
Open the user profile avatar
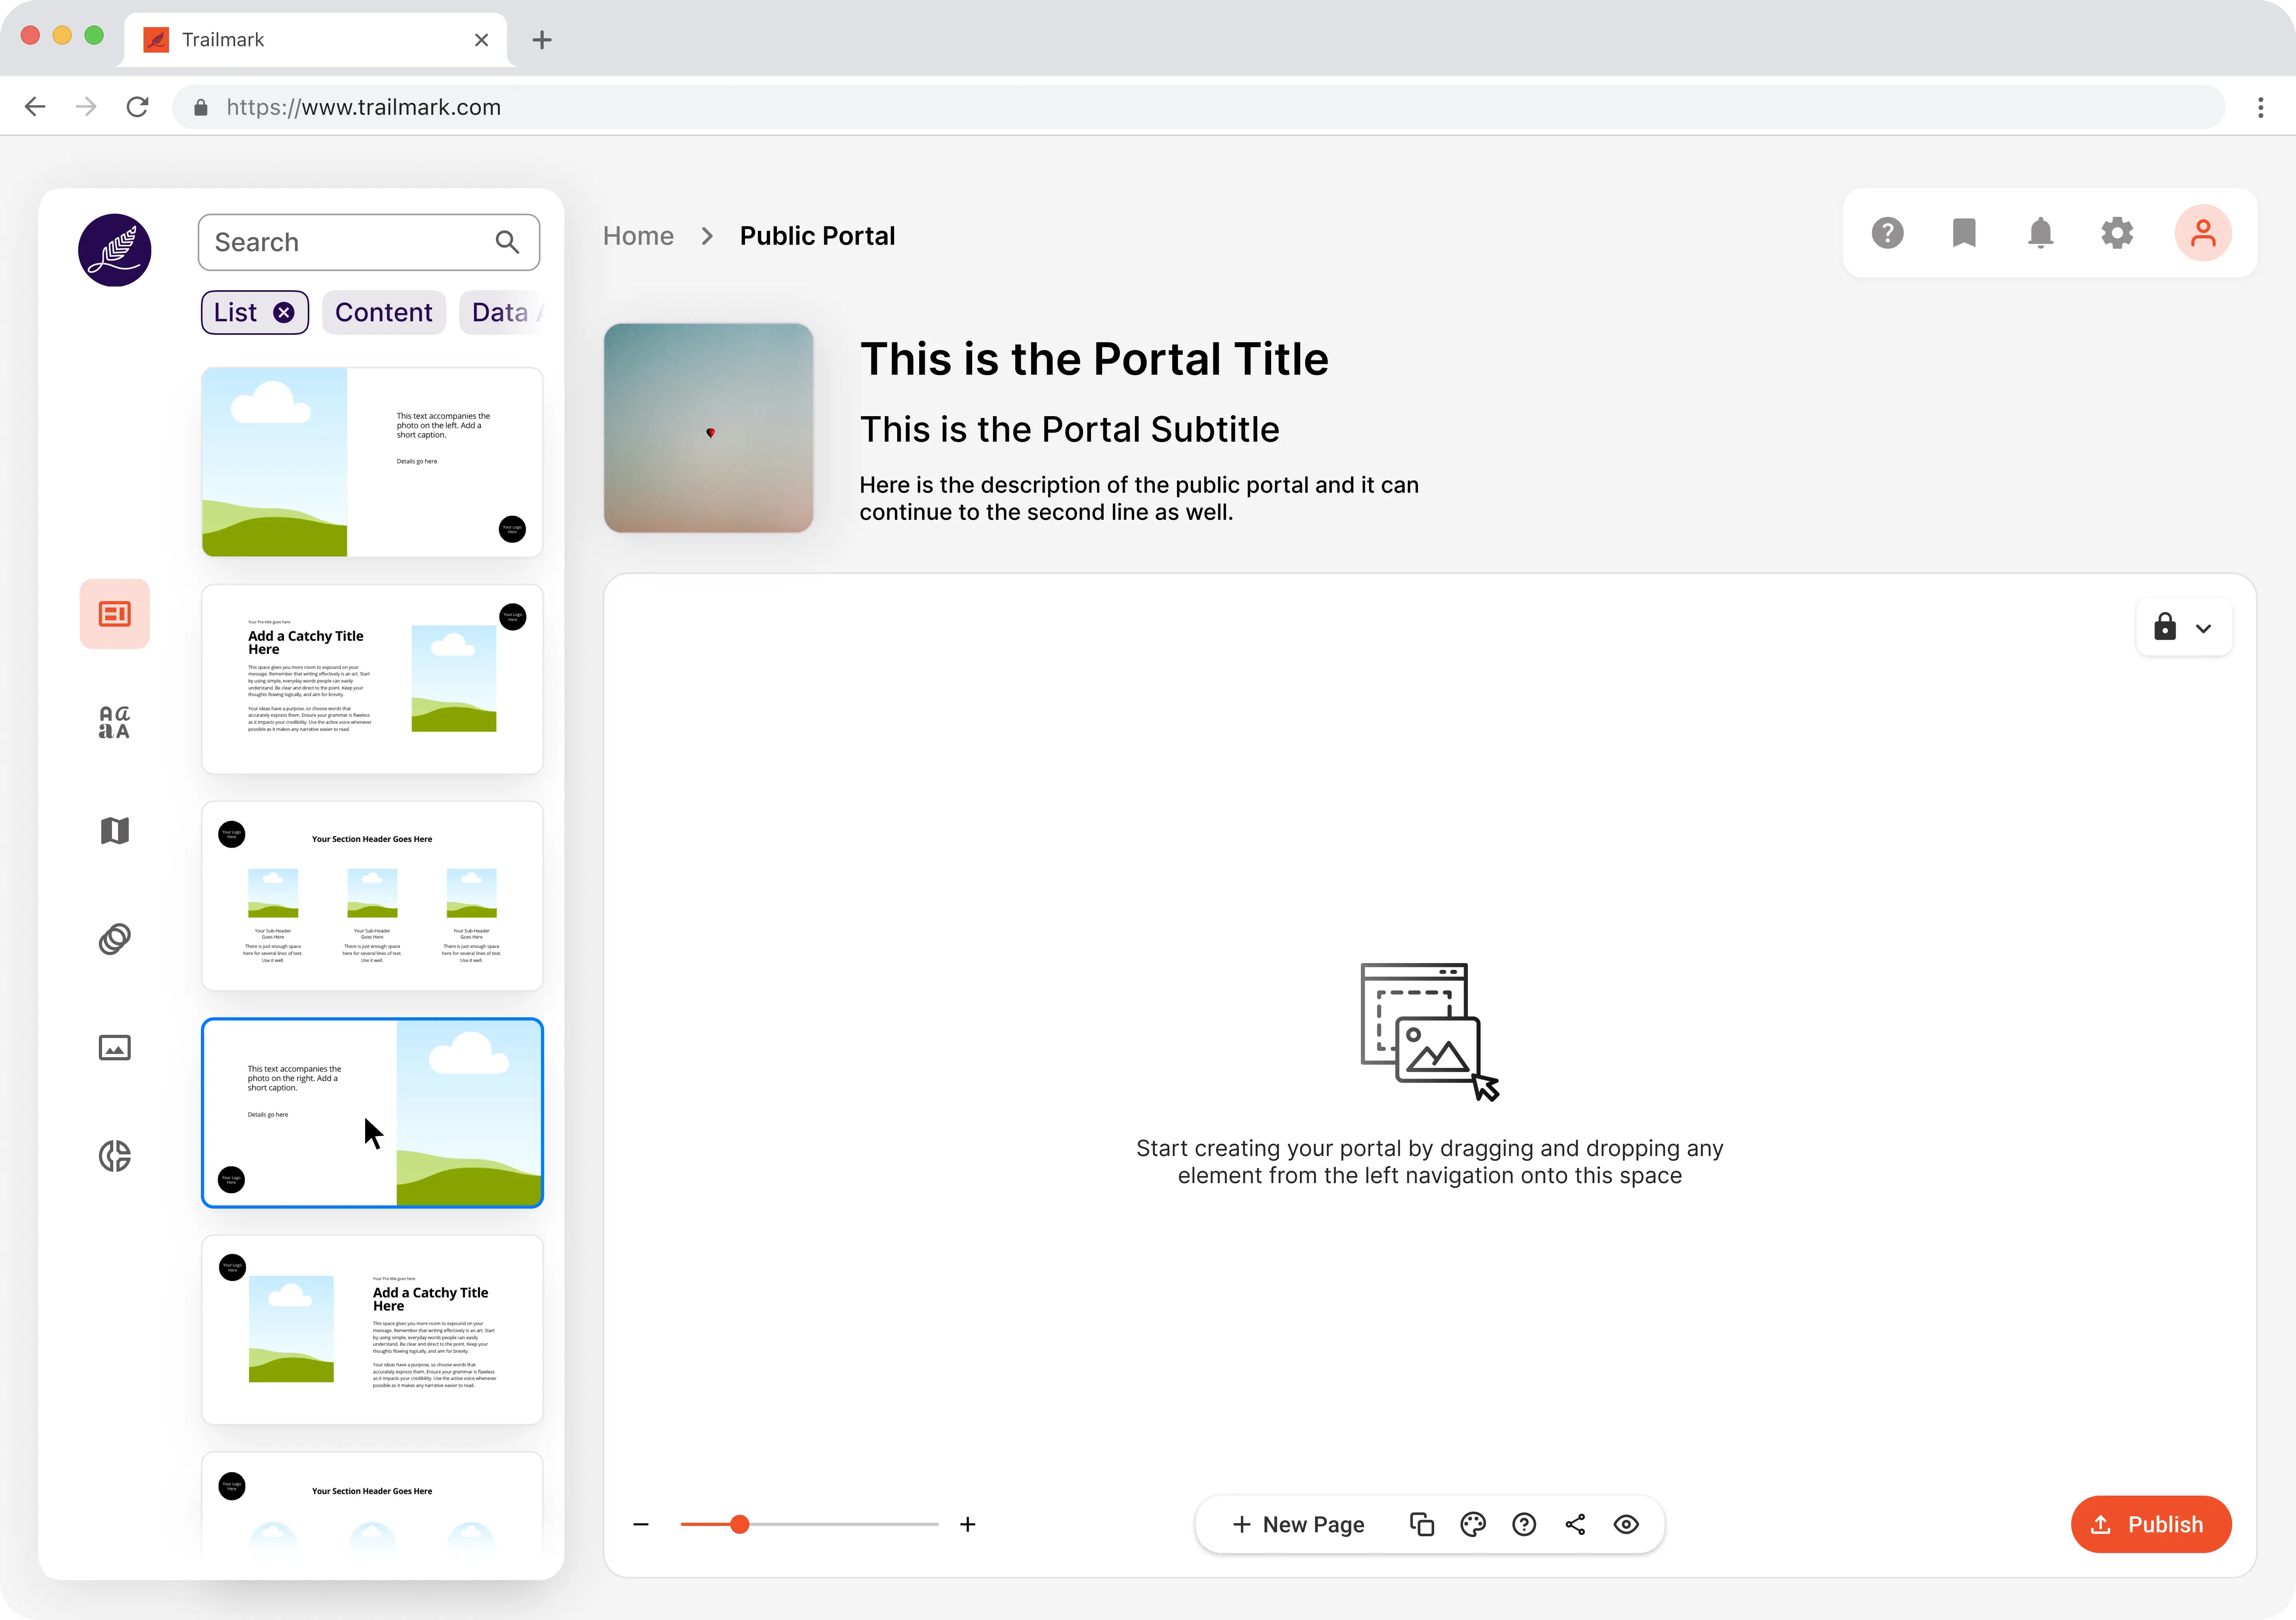coord(2203,233)
